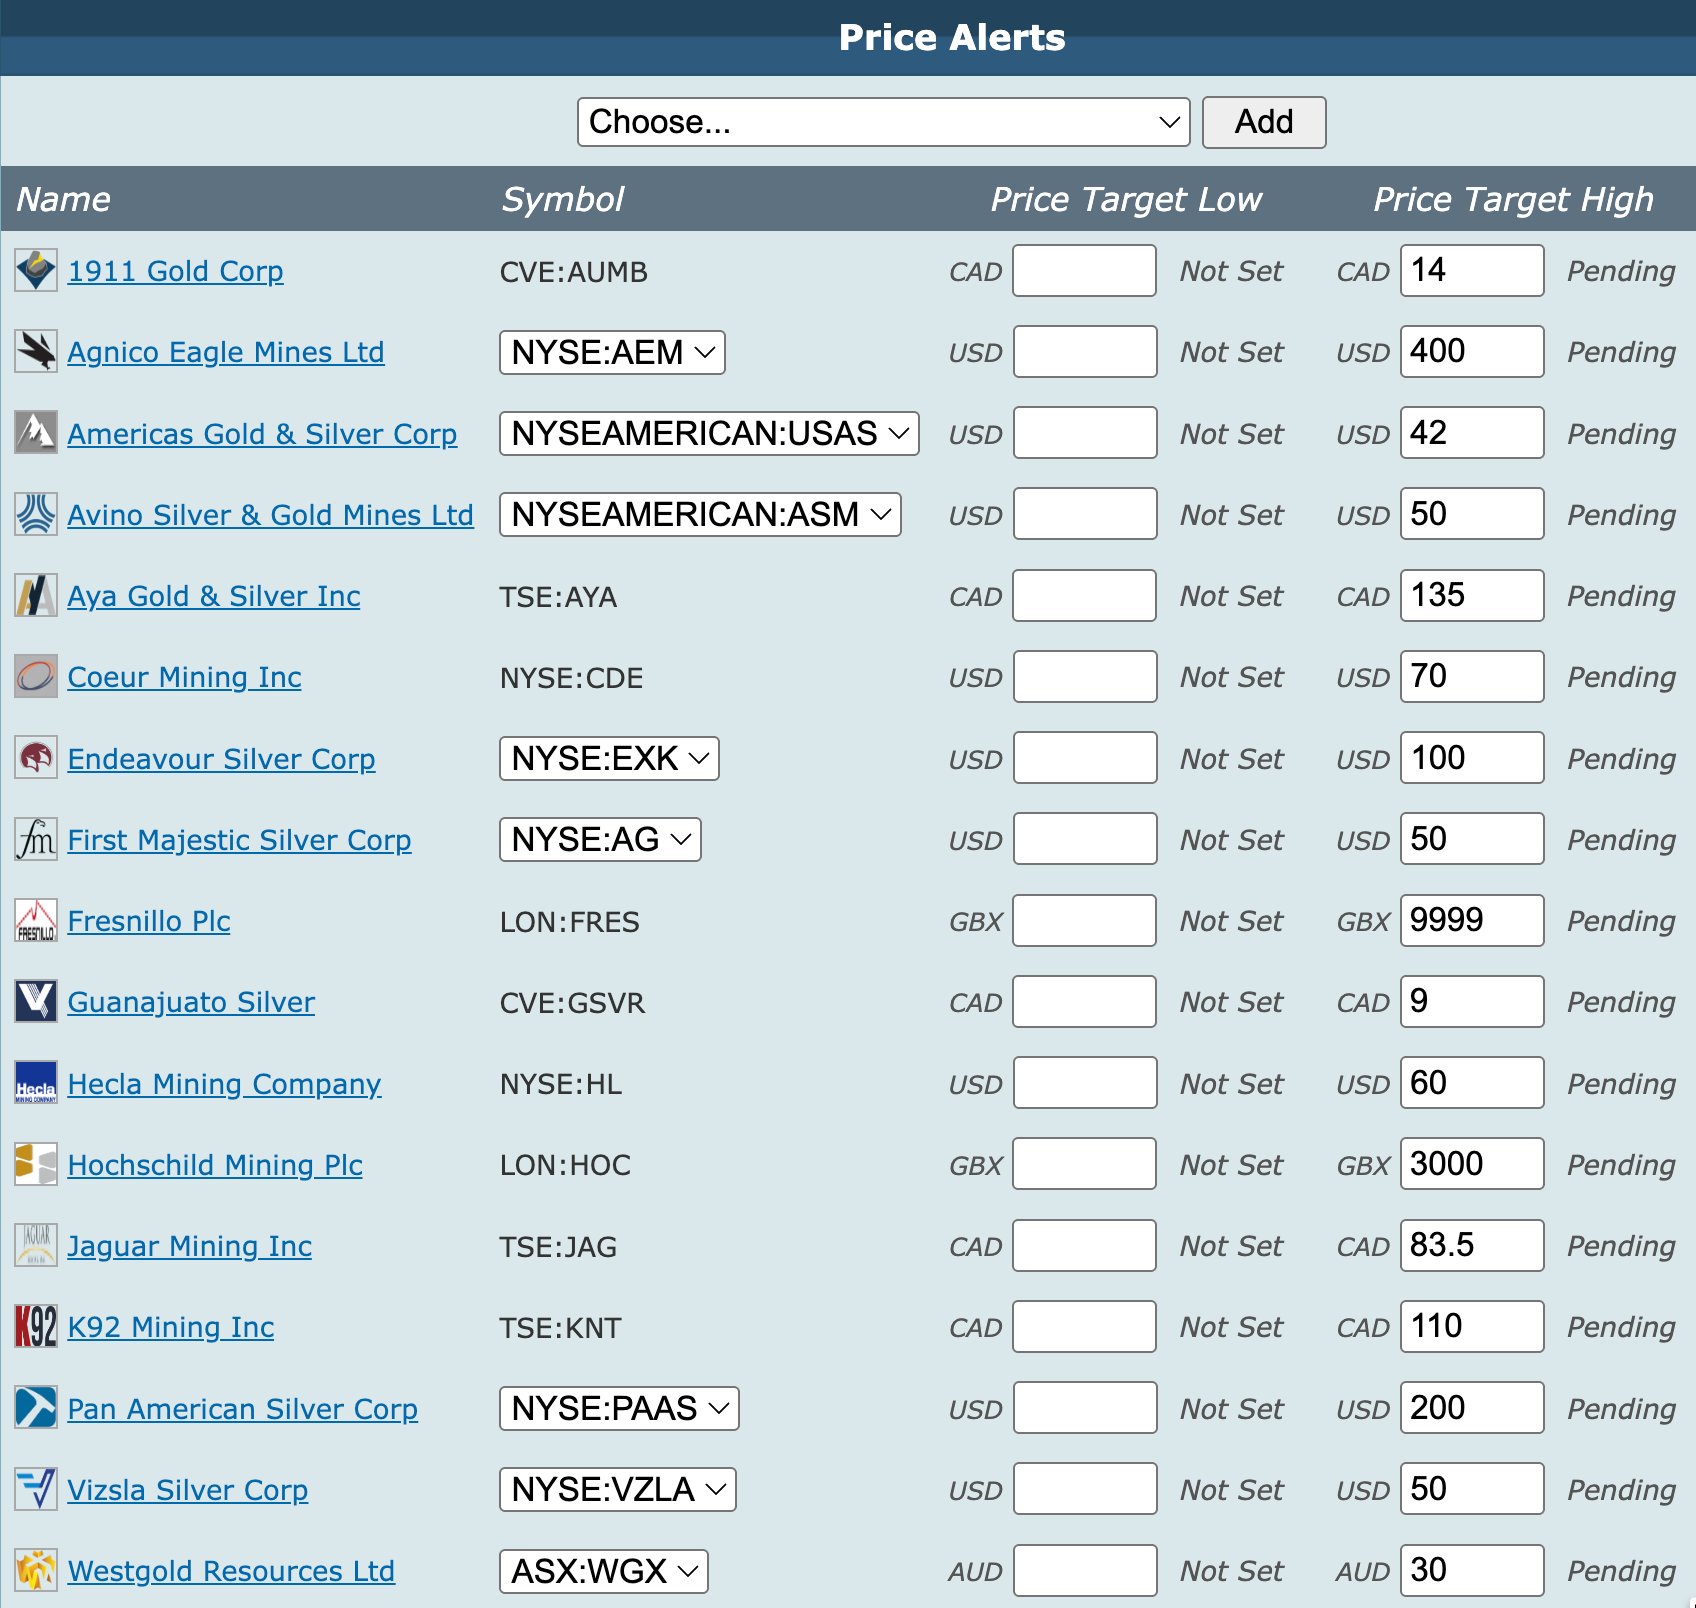Open the Pan American Silver Corp link

[x=242, y=1409]
